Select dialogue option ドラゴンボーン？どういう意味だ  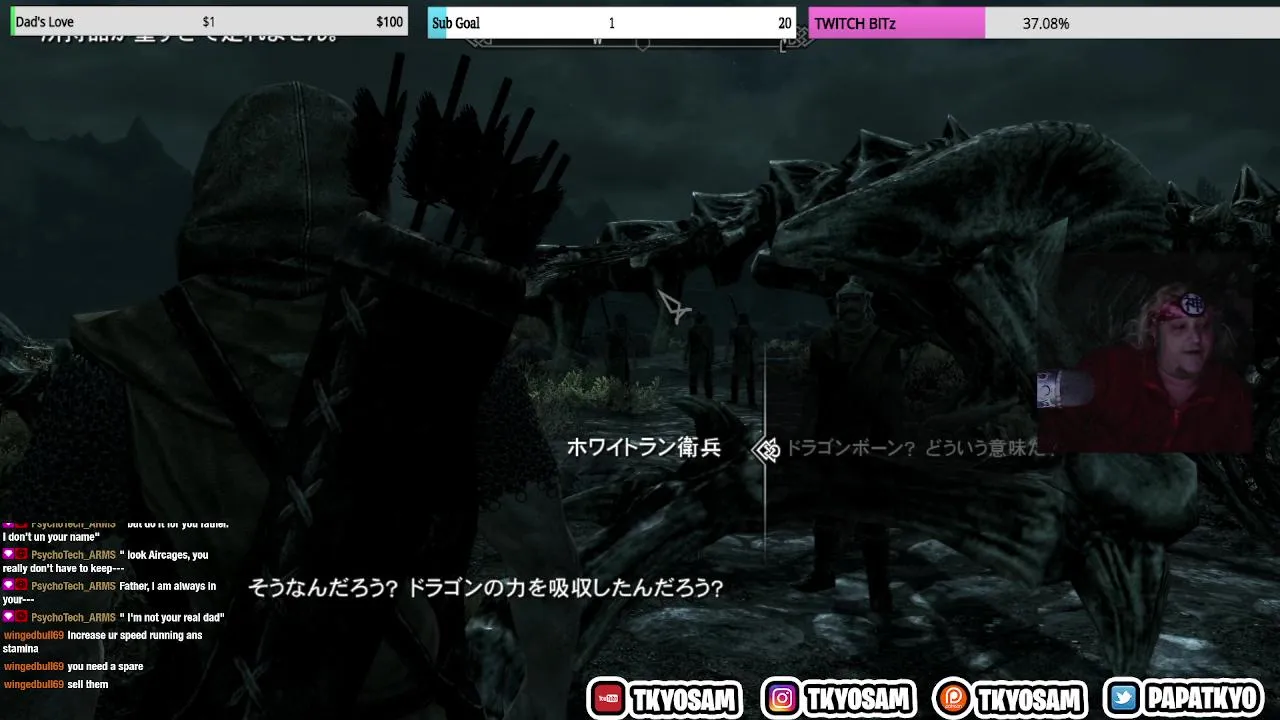920,448
